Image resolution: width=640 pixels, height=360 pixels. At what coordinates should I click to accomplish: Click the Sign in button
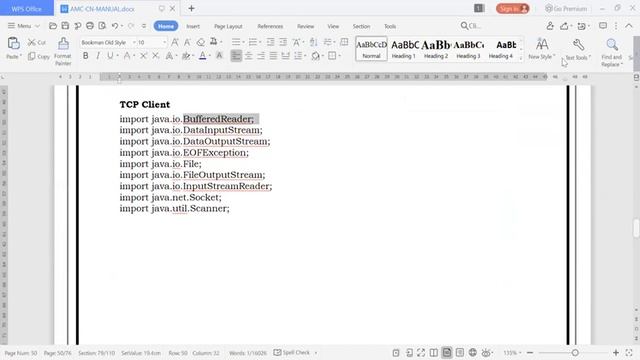[513, 9]
